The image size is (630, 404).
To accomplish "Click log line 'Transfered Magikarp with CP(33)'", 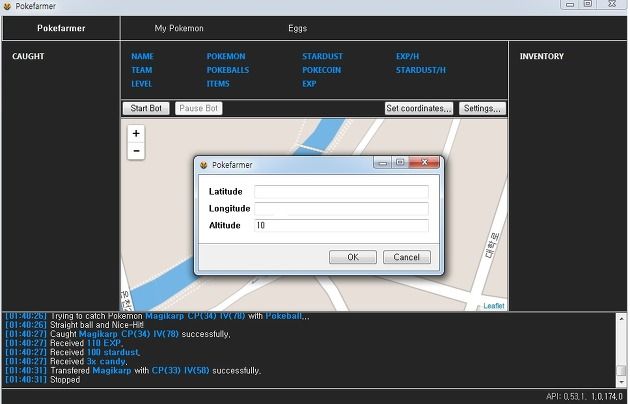I will [133, 371].
